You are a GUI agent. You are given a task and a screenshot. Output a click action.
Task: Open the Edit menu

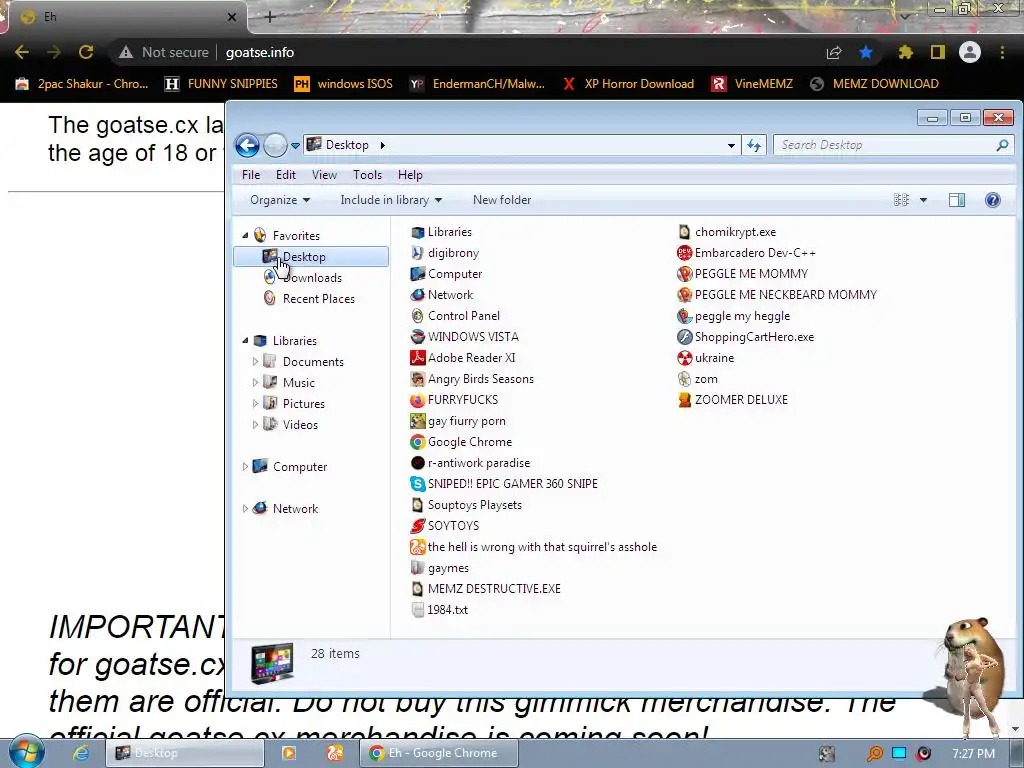285,175
